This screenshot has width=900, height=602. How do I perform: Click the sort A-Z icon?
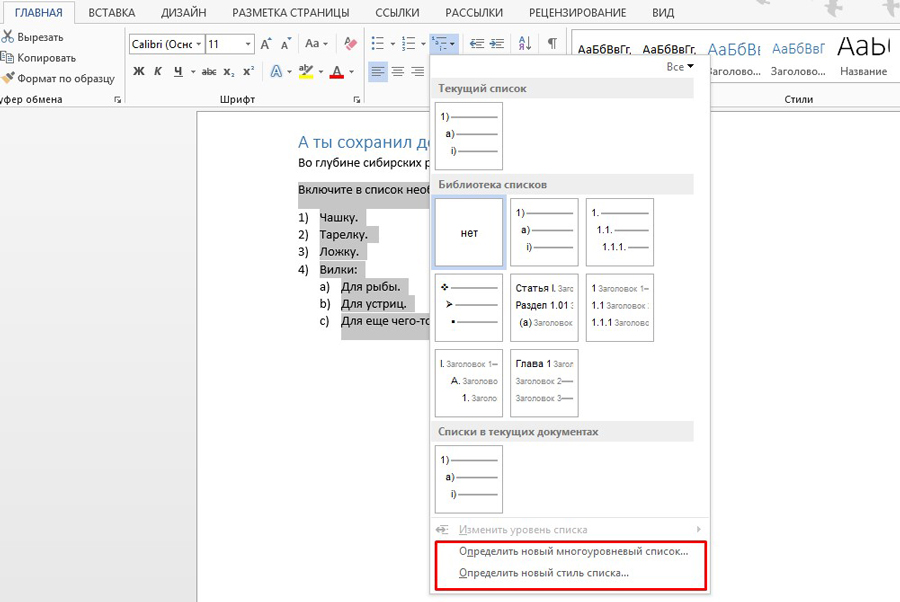525,44
